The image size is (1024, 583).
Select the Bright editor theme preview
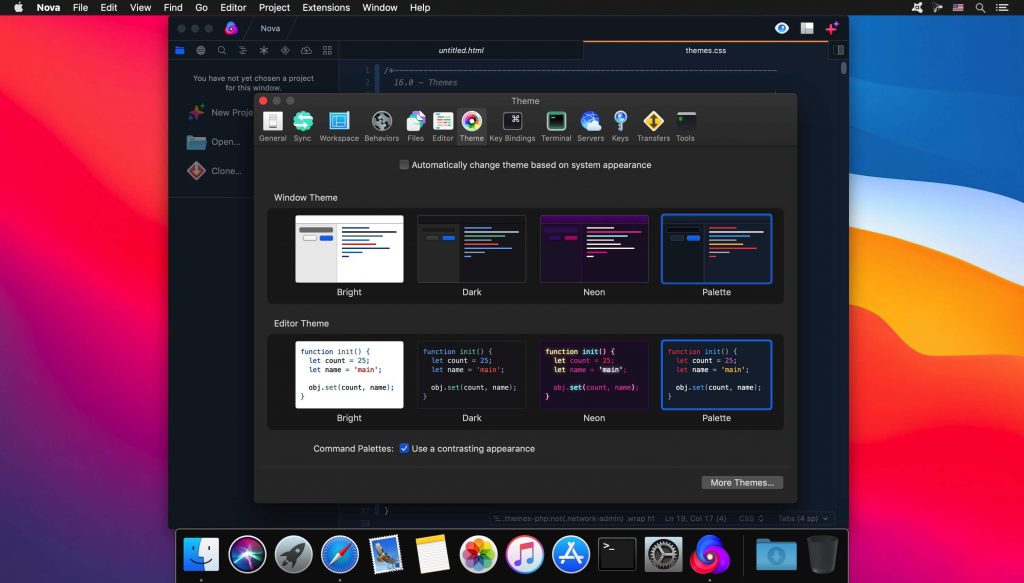pos(349,372)
